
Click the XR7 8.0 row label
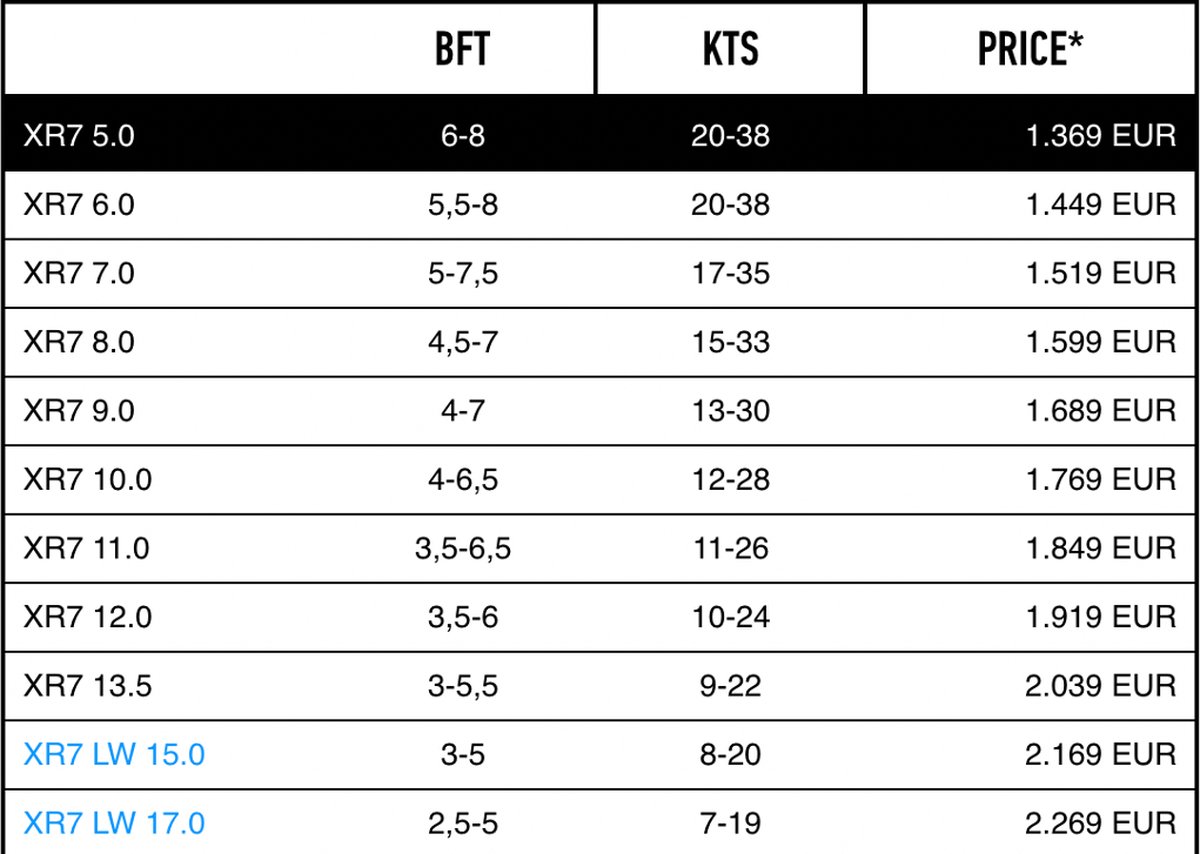pyautogui.click(x=79, y=342)
